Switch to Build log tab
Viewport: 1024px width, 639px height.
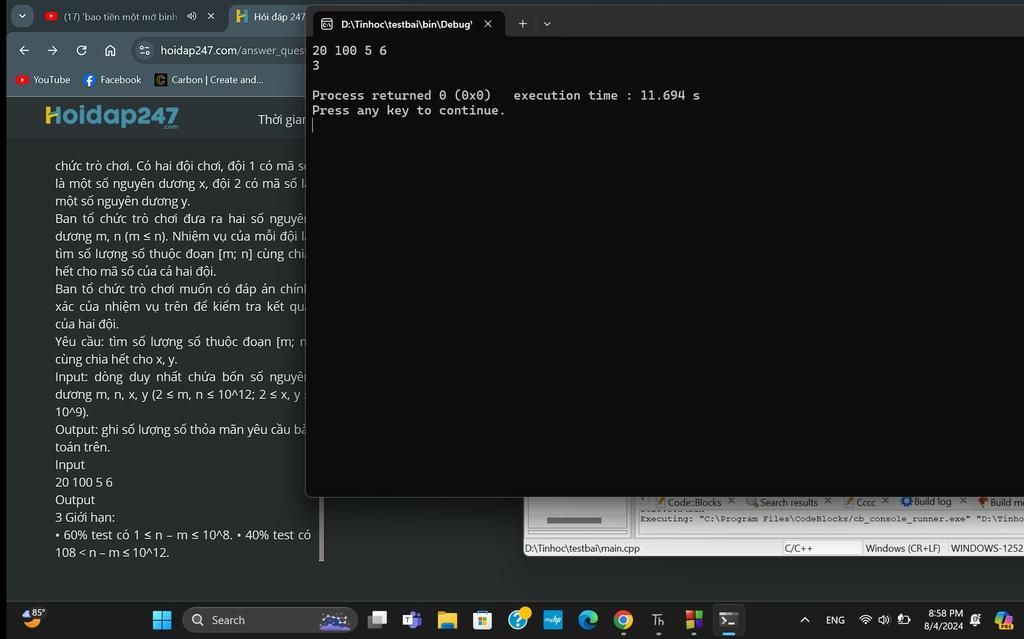[x=932, y=502]
